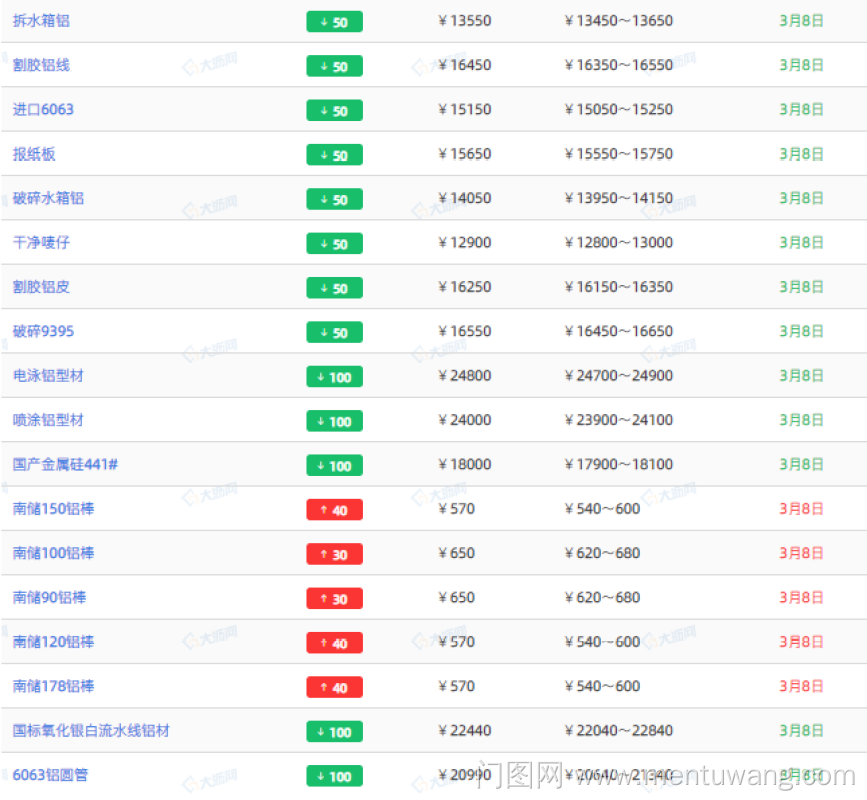Viewport: 867px width, 800px height.
Task: Click the red up-40 badge for 南储178铝棒
Action: point(334,687)
